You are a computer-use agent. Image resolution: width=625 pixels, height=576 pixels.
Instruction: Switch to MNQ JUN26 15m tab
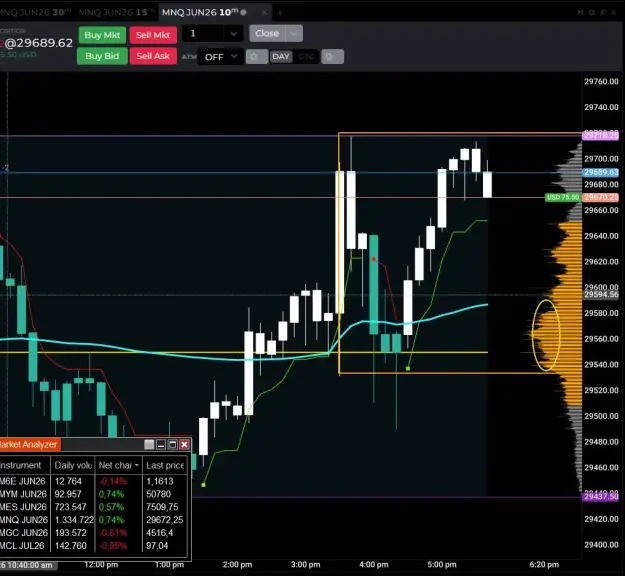pos(116,12)
